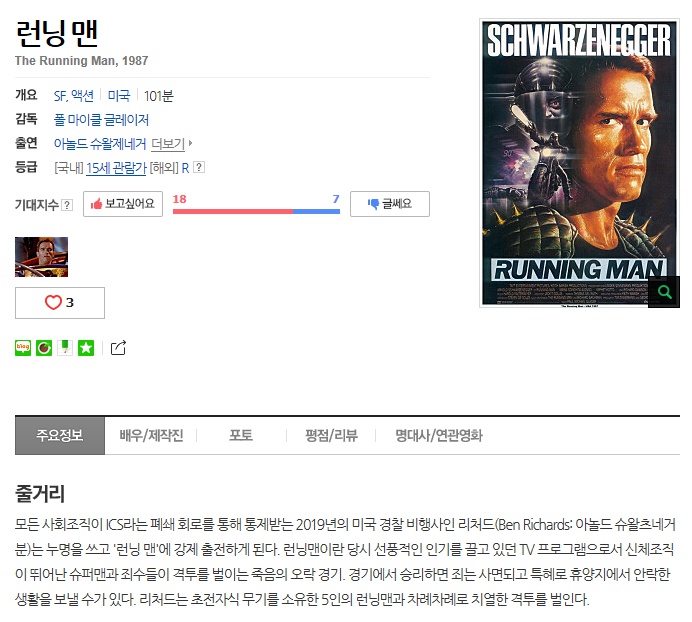Click question mark beside R rating

click(x=199, y=167)
